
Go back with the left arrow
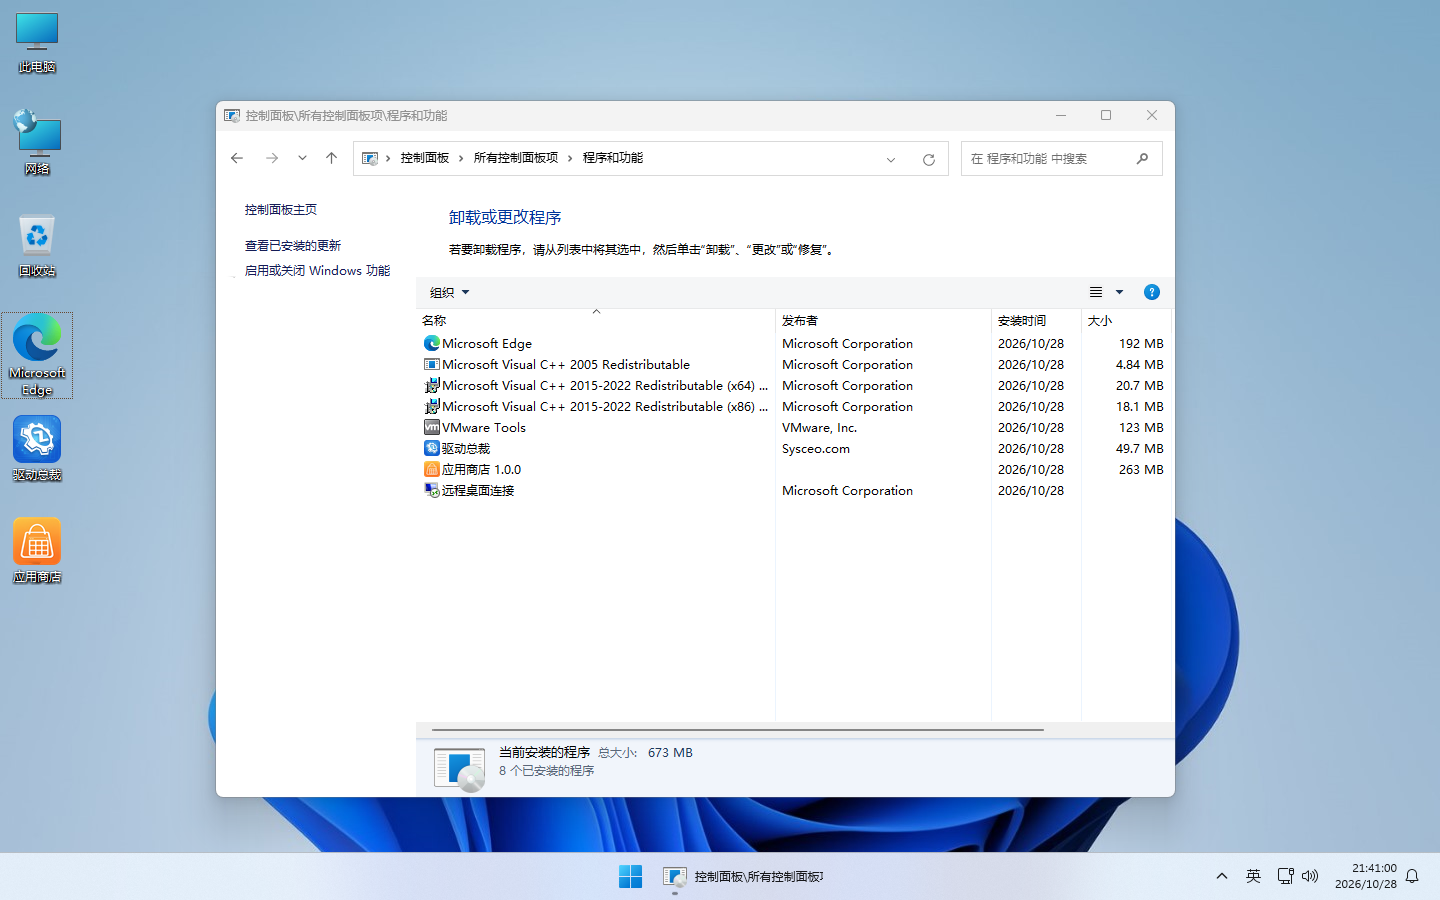237,158
